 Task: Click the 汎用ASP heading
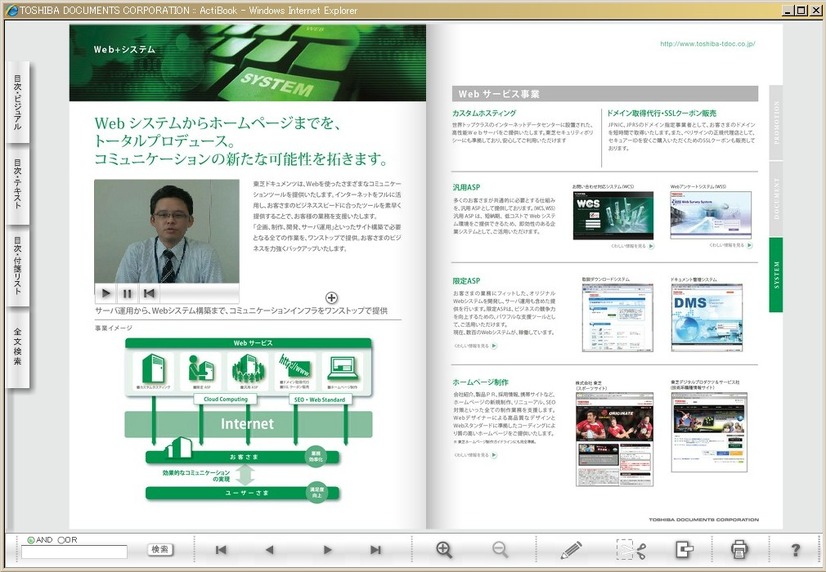click(466, 188)
